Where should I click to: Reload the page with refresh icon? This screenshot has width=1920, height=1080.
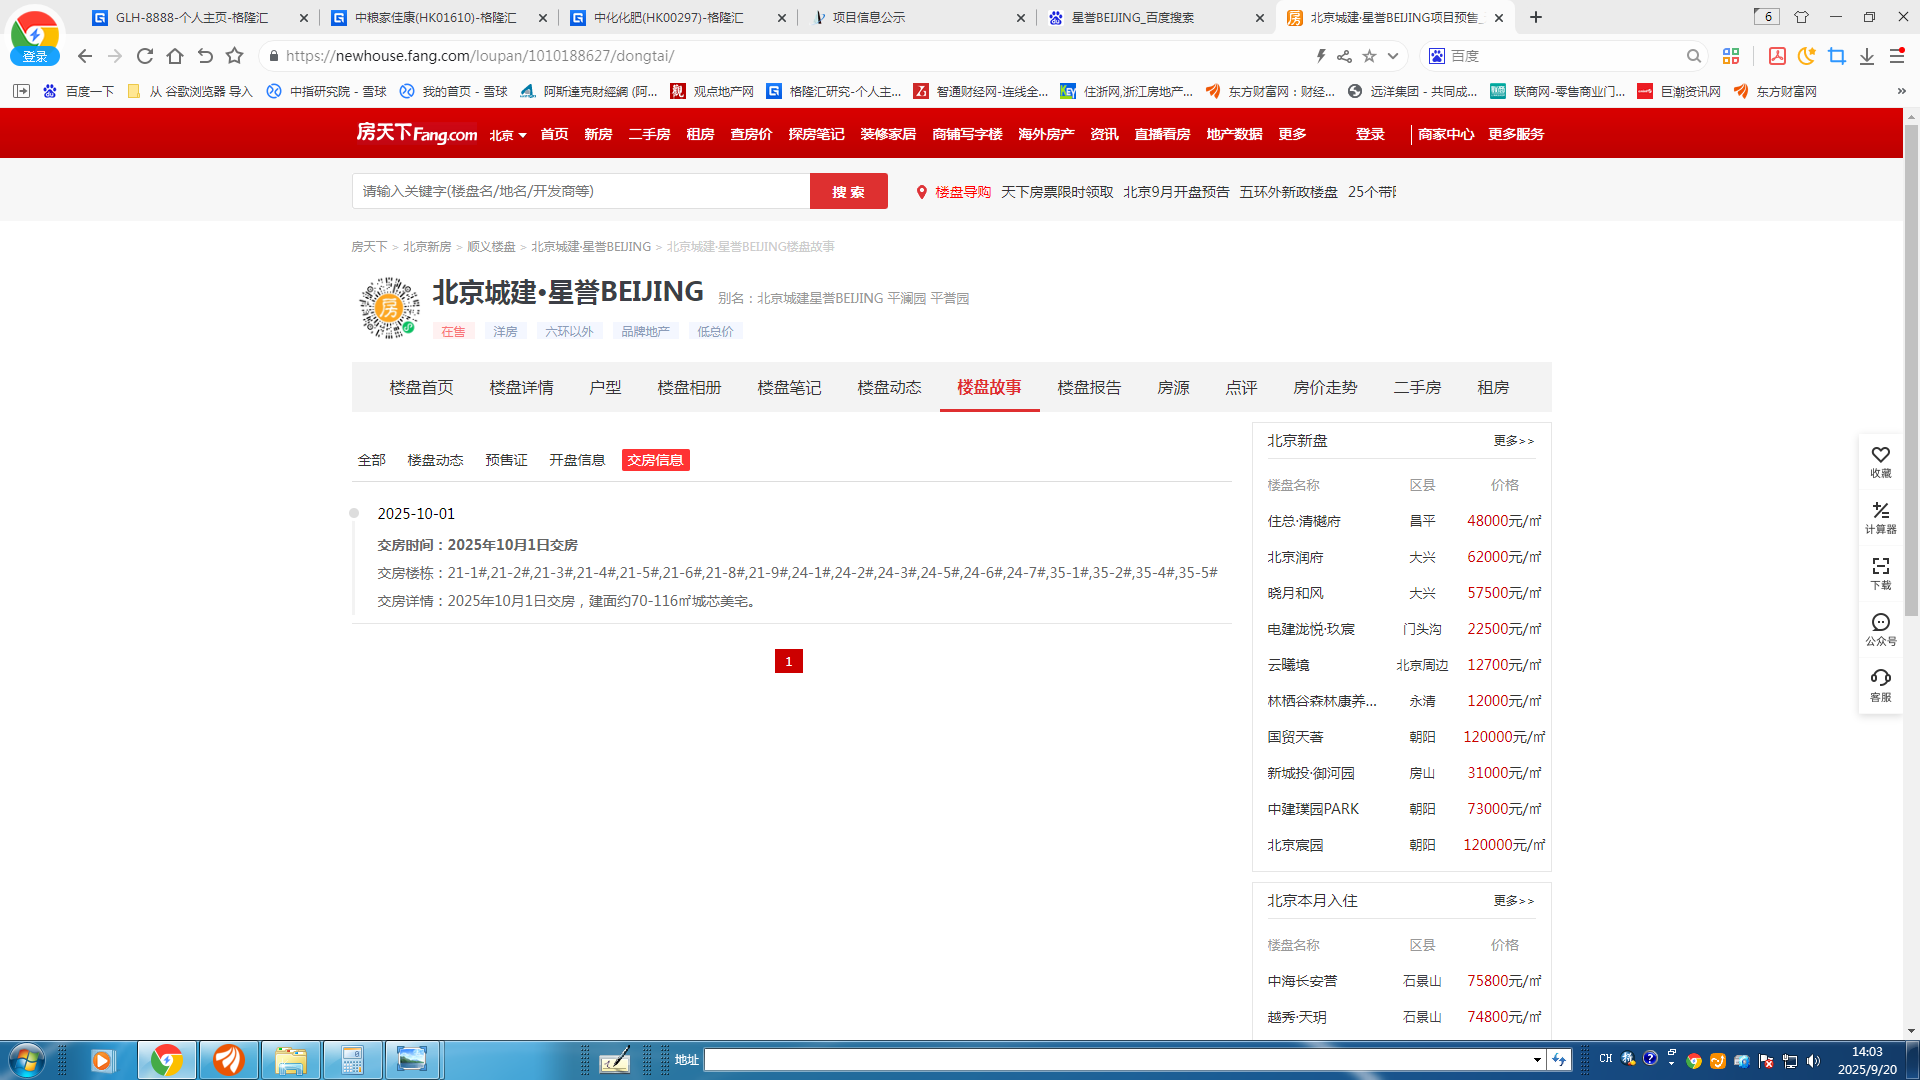(x=145, y=56)
